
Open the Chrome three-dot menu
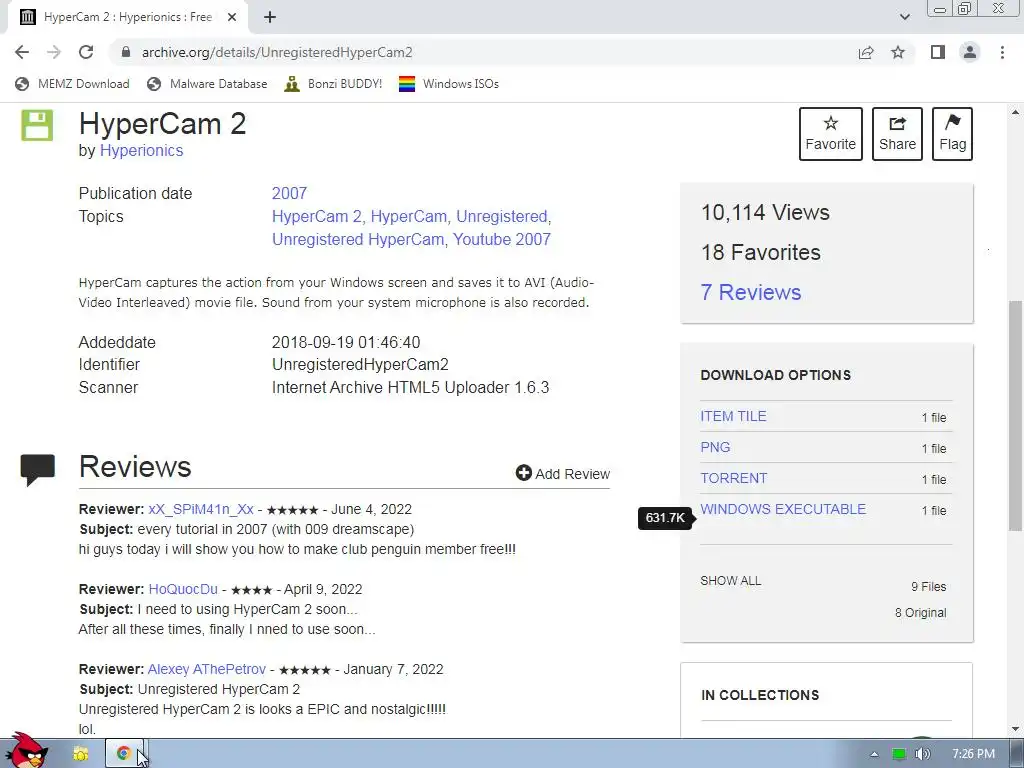point(1002,52)
